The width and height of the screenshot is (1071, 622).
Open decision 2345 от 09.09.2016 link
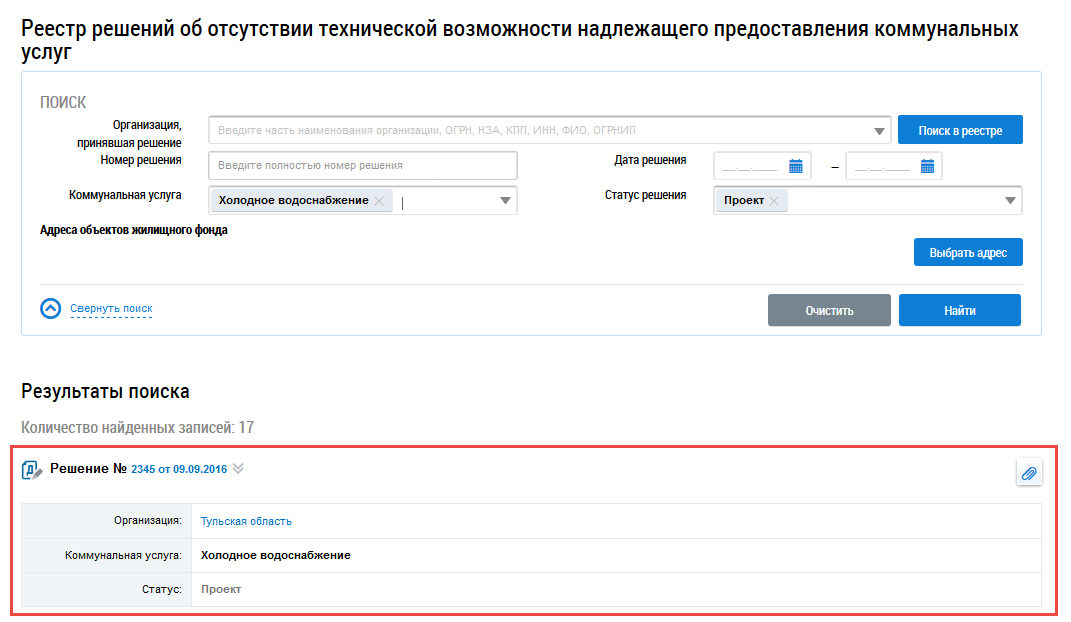pyautogui.click(x=178, y=469)
